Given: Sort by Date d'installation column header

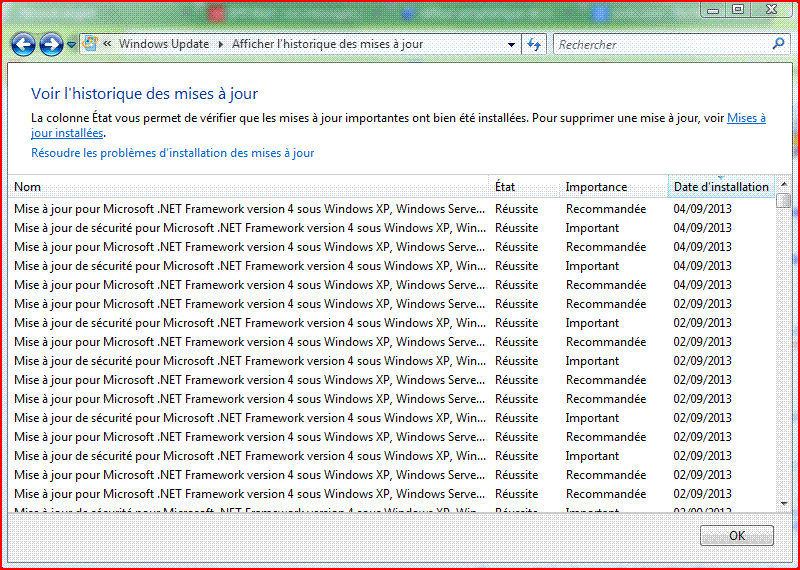Looking at the screenshot, I should point(721,187).
